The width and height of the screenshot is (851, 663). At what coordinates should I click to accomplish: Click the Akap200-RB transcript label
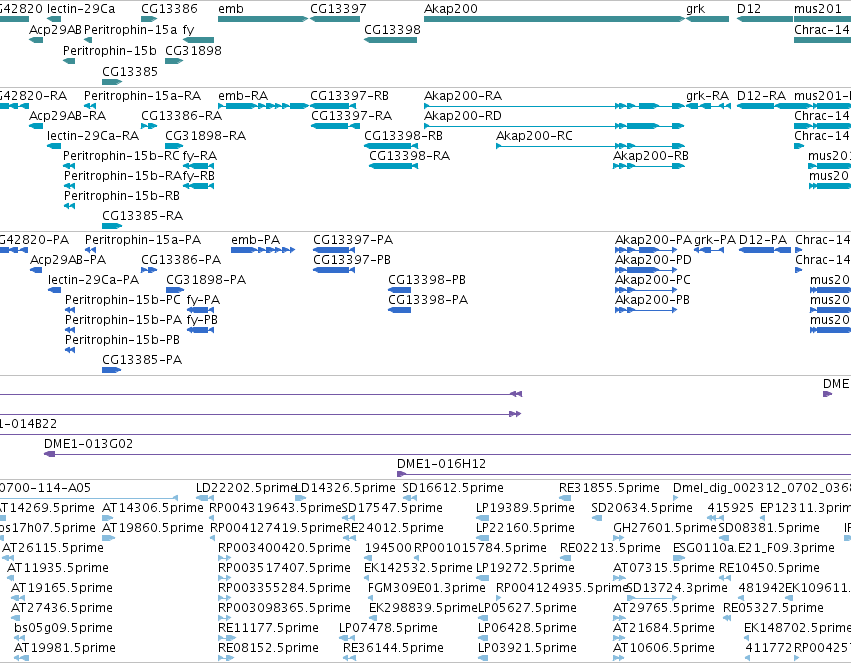tap(651, 156)
